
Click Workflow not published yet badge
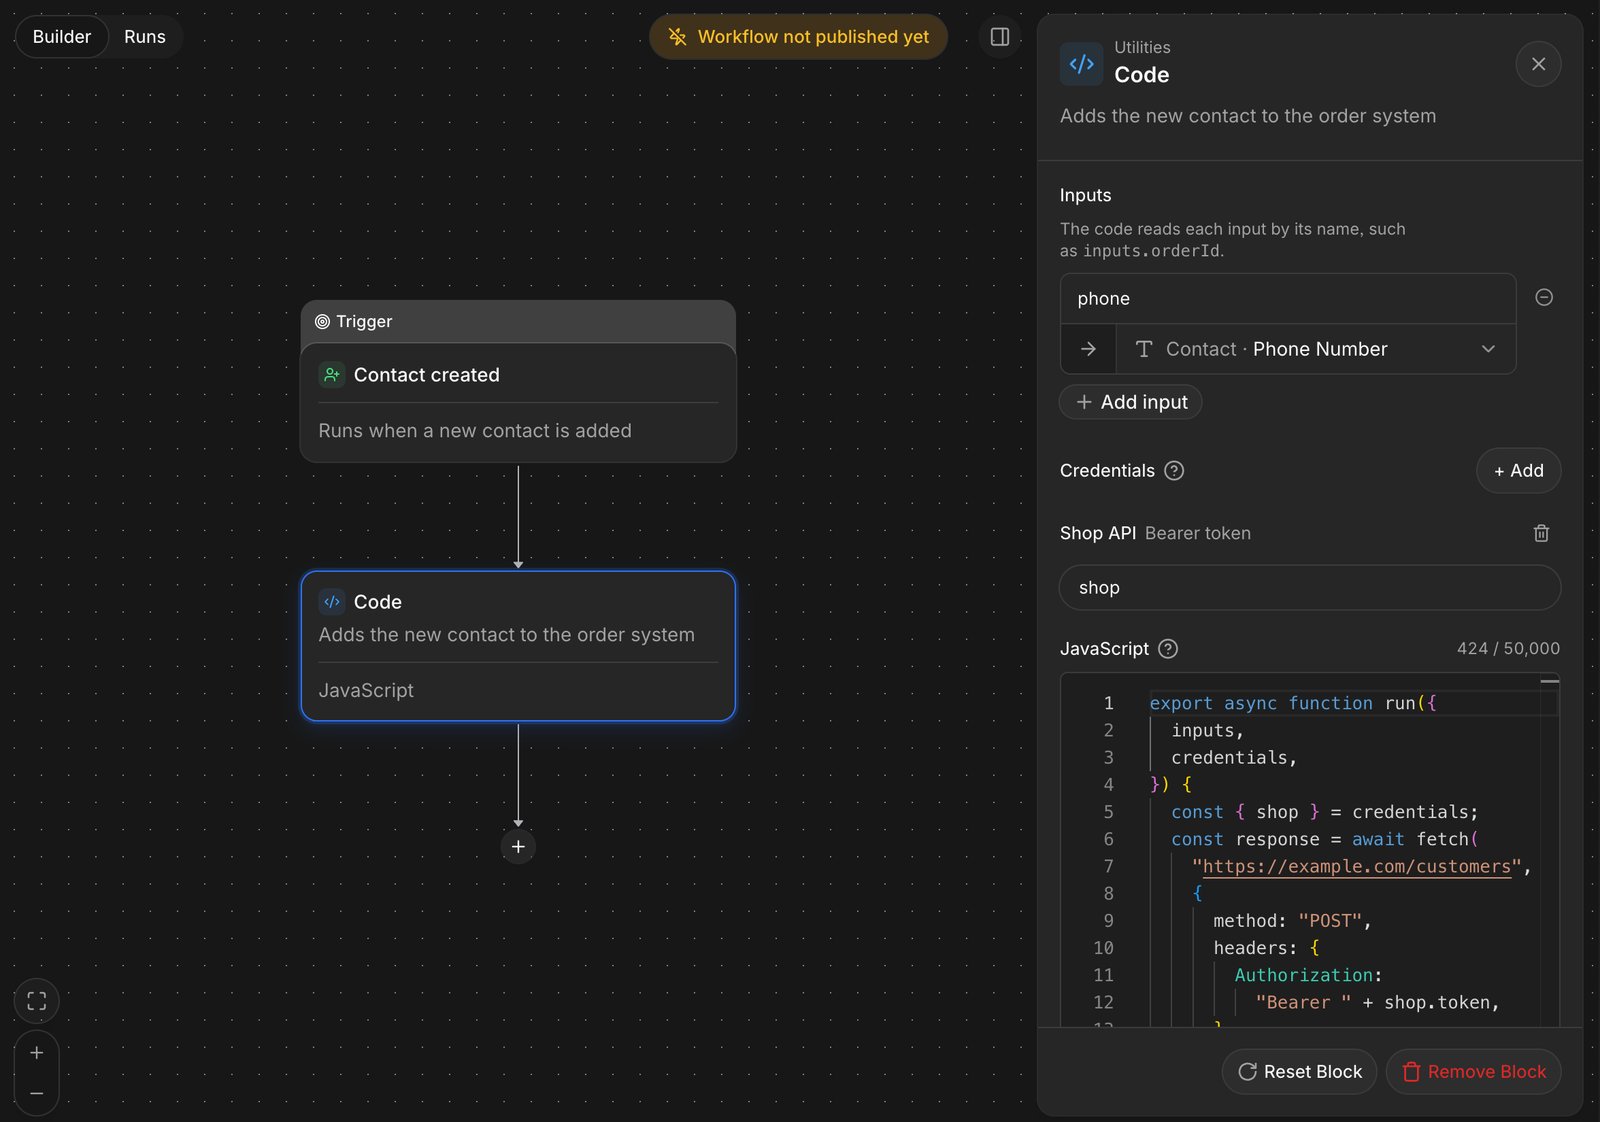[x=798, y=37]
